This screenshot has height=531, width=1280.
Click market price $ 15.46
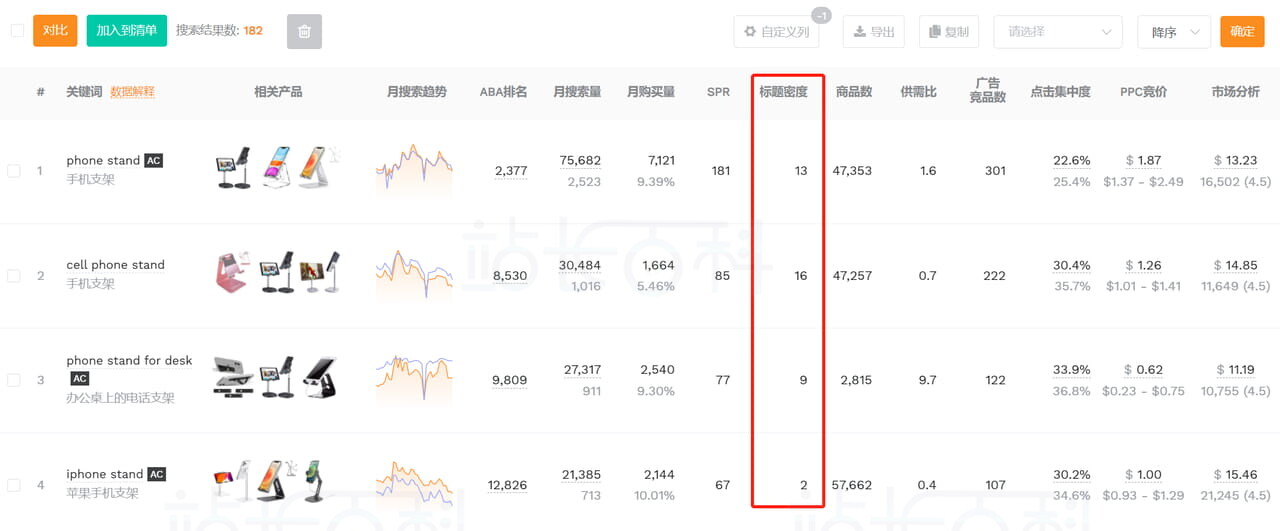point(1235,474)
